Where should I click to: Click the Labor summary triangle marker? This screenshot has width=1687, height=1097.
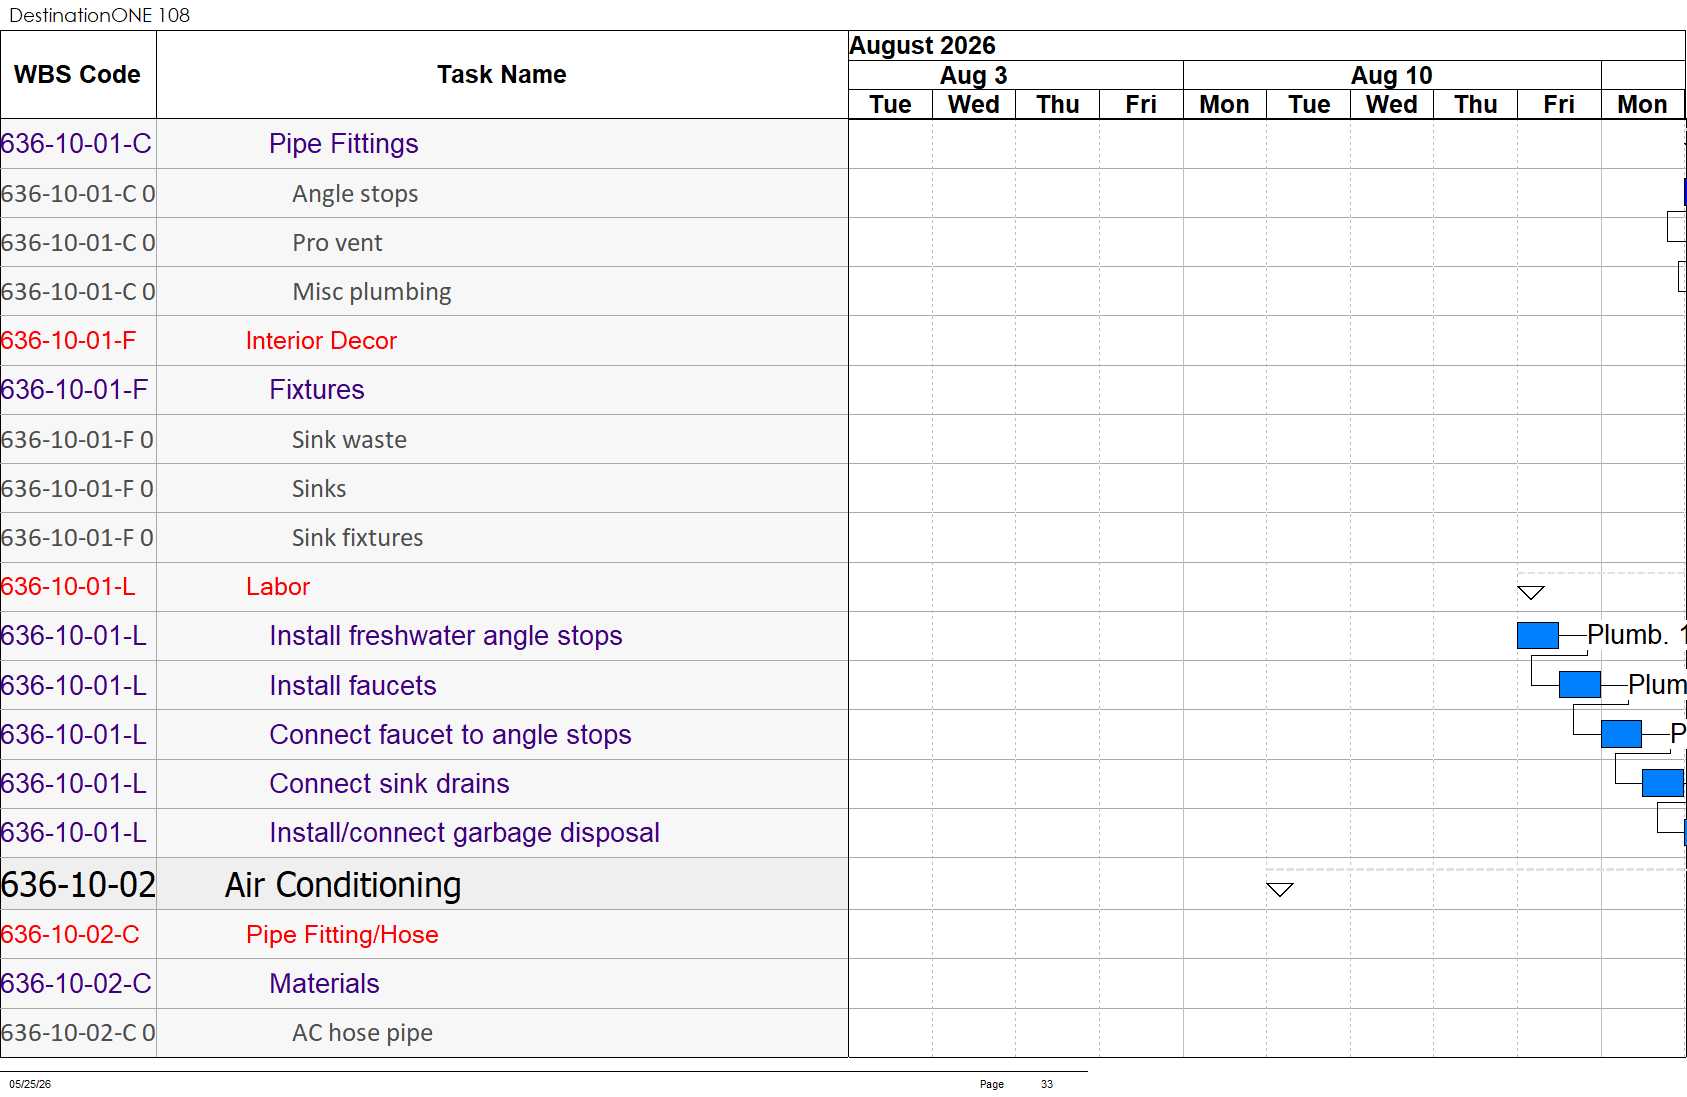coord(1530,593)
